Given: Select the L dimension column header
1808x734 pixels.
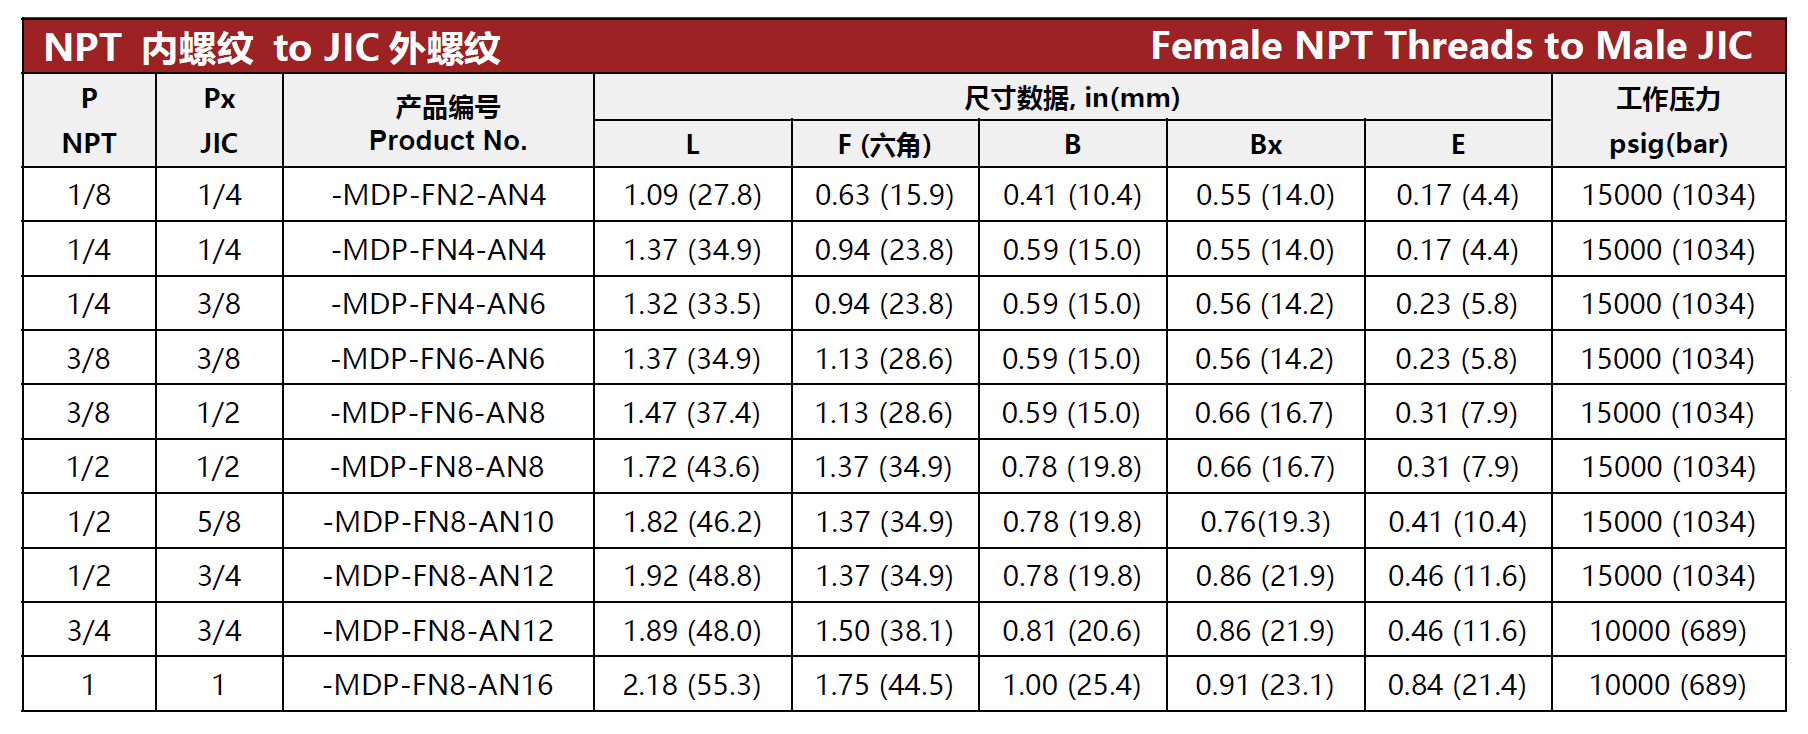Looking at the screenshot, I should tap(692, 145).
